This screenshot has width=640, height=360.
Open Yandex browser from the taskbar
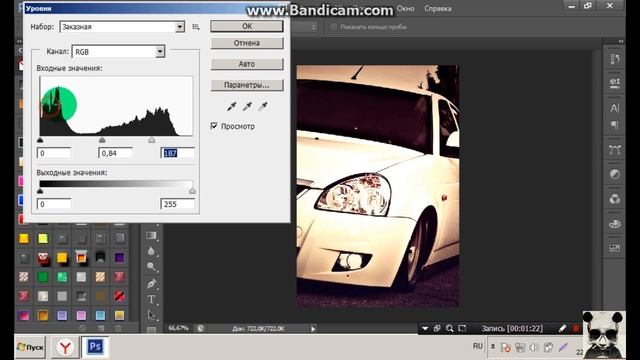(x=65, y=347)
